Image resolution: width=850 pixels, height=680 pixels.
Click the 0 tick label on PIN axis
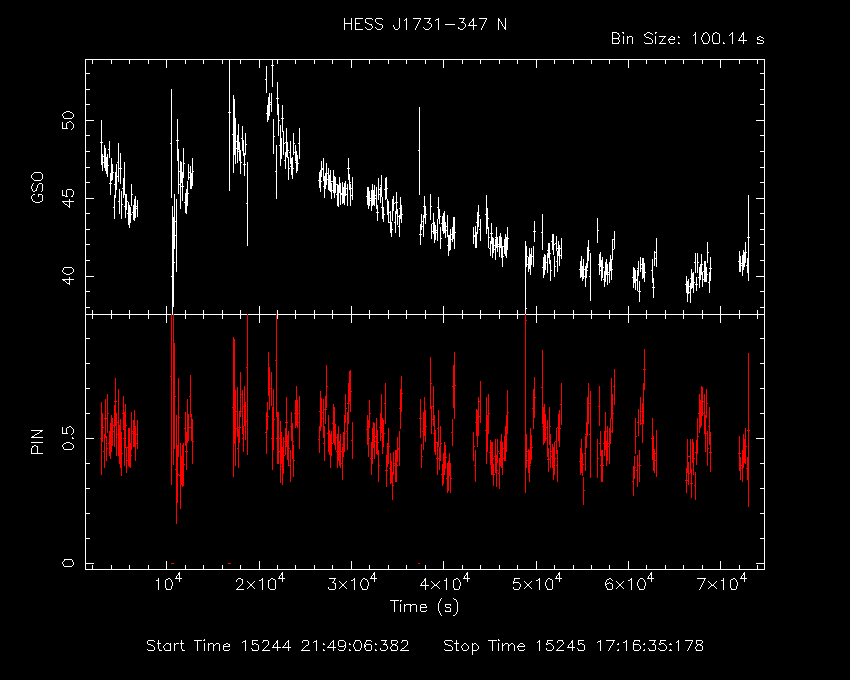click(x=68, y=563)
